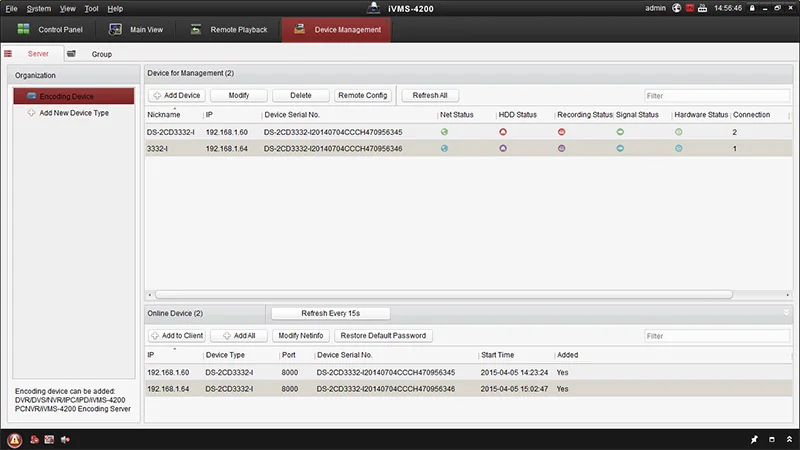
Task: Click the red HDD Status icon for 3332-I
Action: click(x=503, y=148)
